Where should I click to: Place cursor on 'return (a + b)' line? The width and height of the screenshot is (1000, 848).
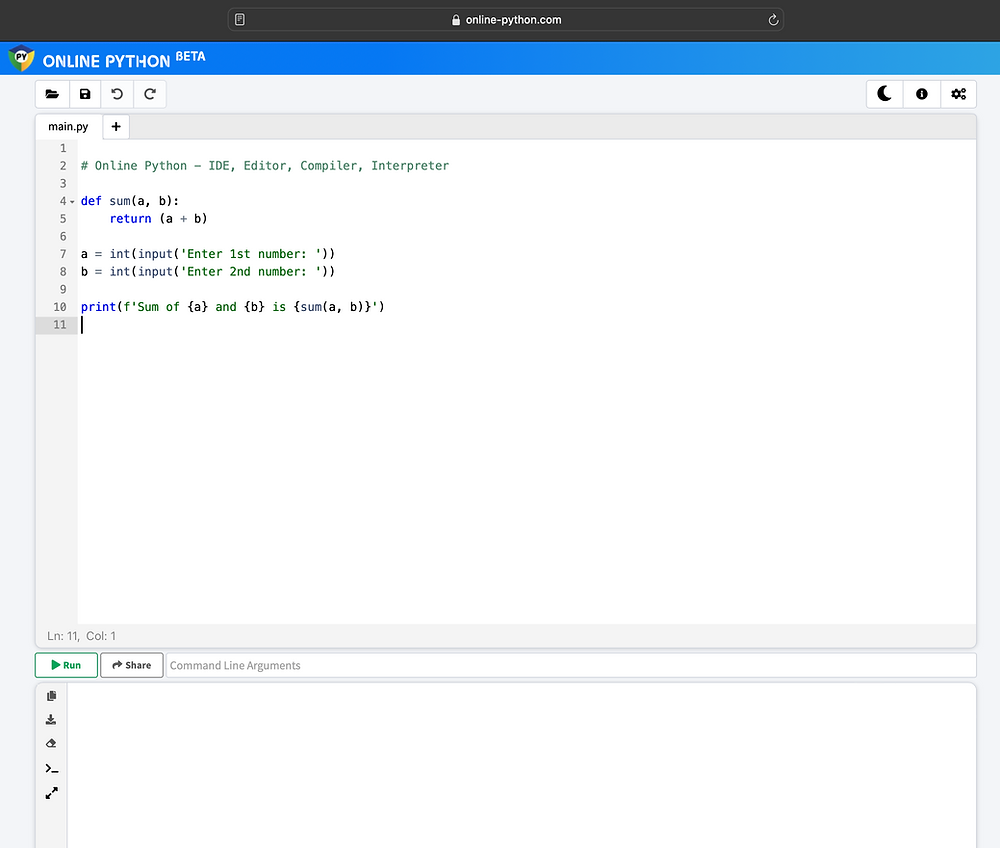coord(158,219)
